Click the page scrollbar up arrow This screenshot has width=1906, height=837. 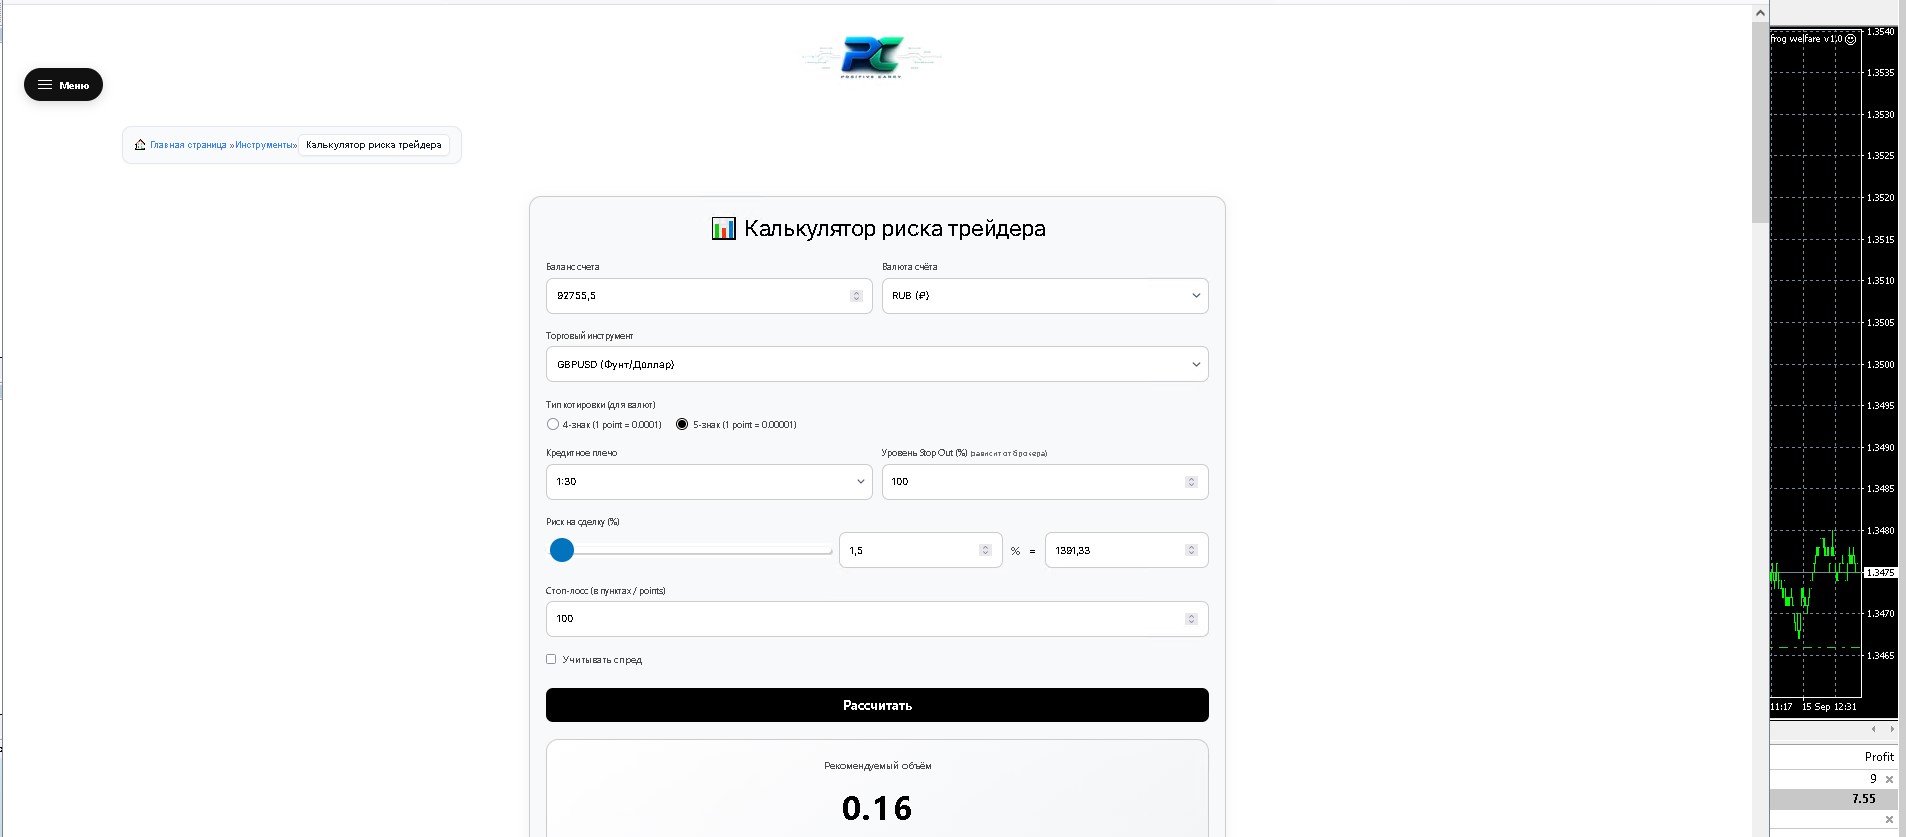coord(1760,13)
